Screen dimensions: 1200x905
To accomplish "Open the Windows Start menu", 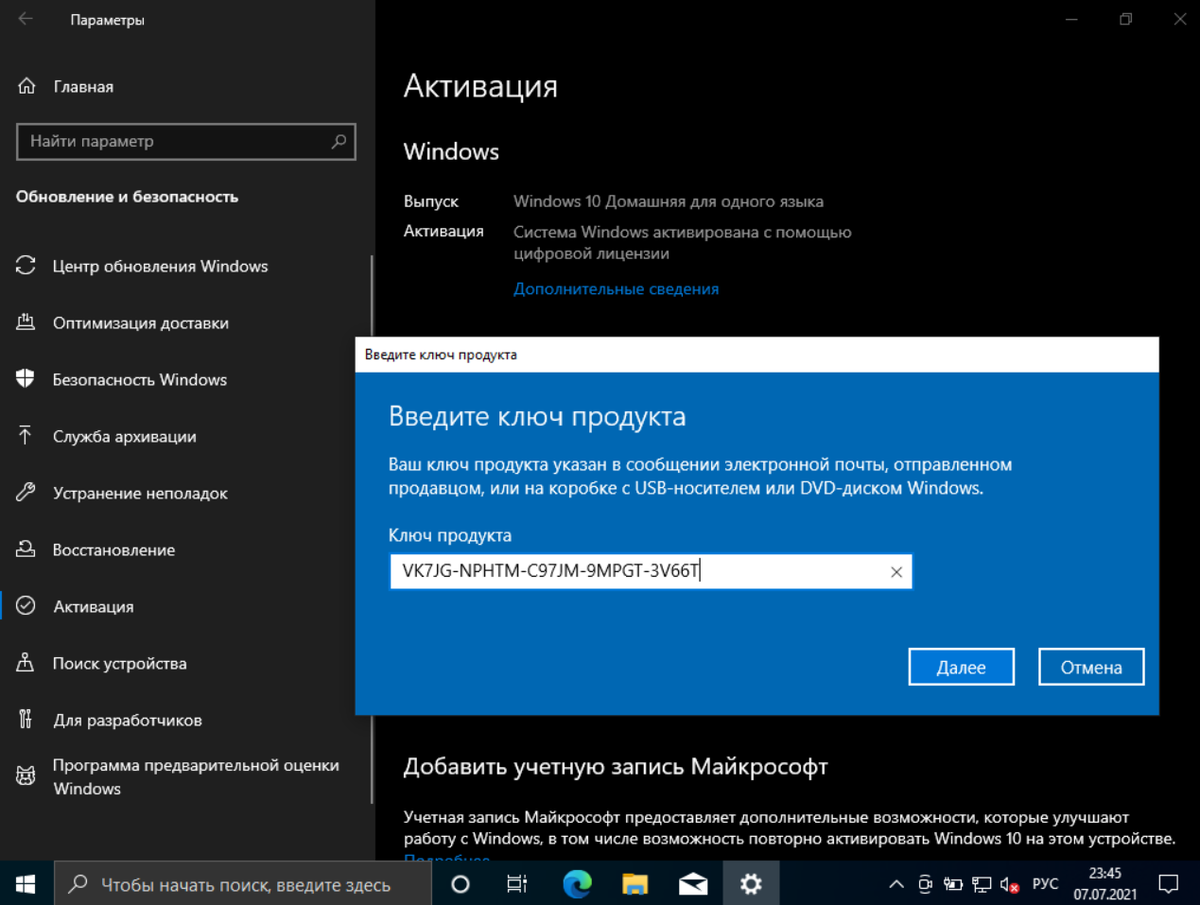I will coord(25,884).
